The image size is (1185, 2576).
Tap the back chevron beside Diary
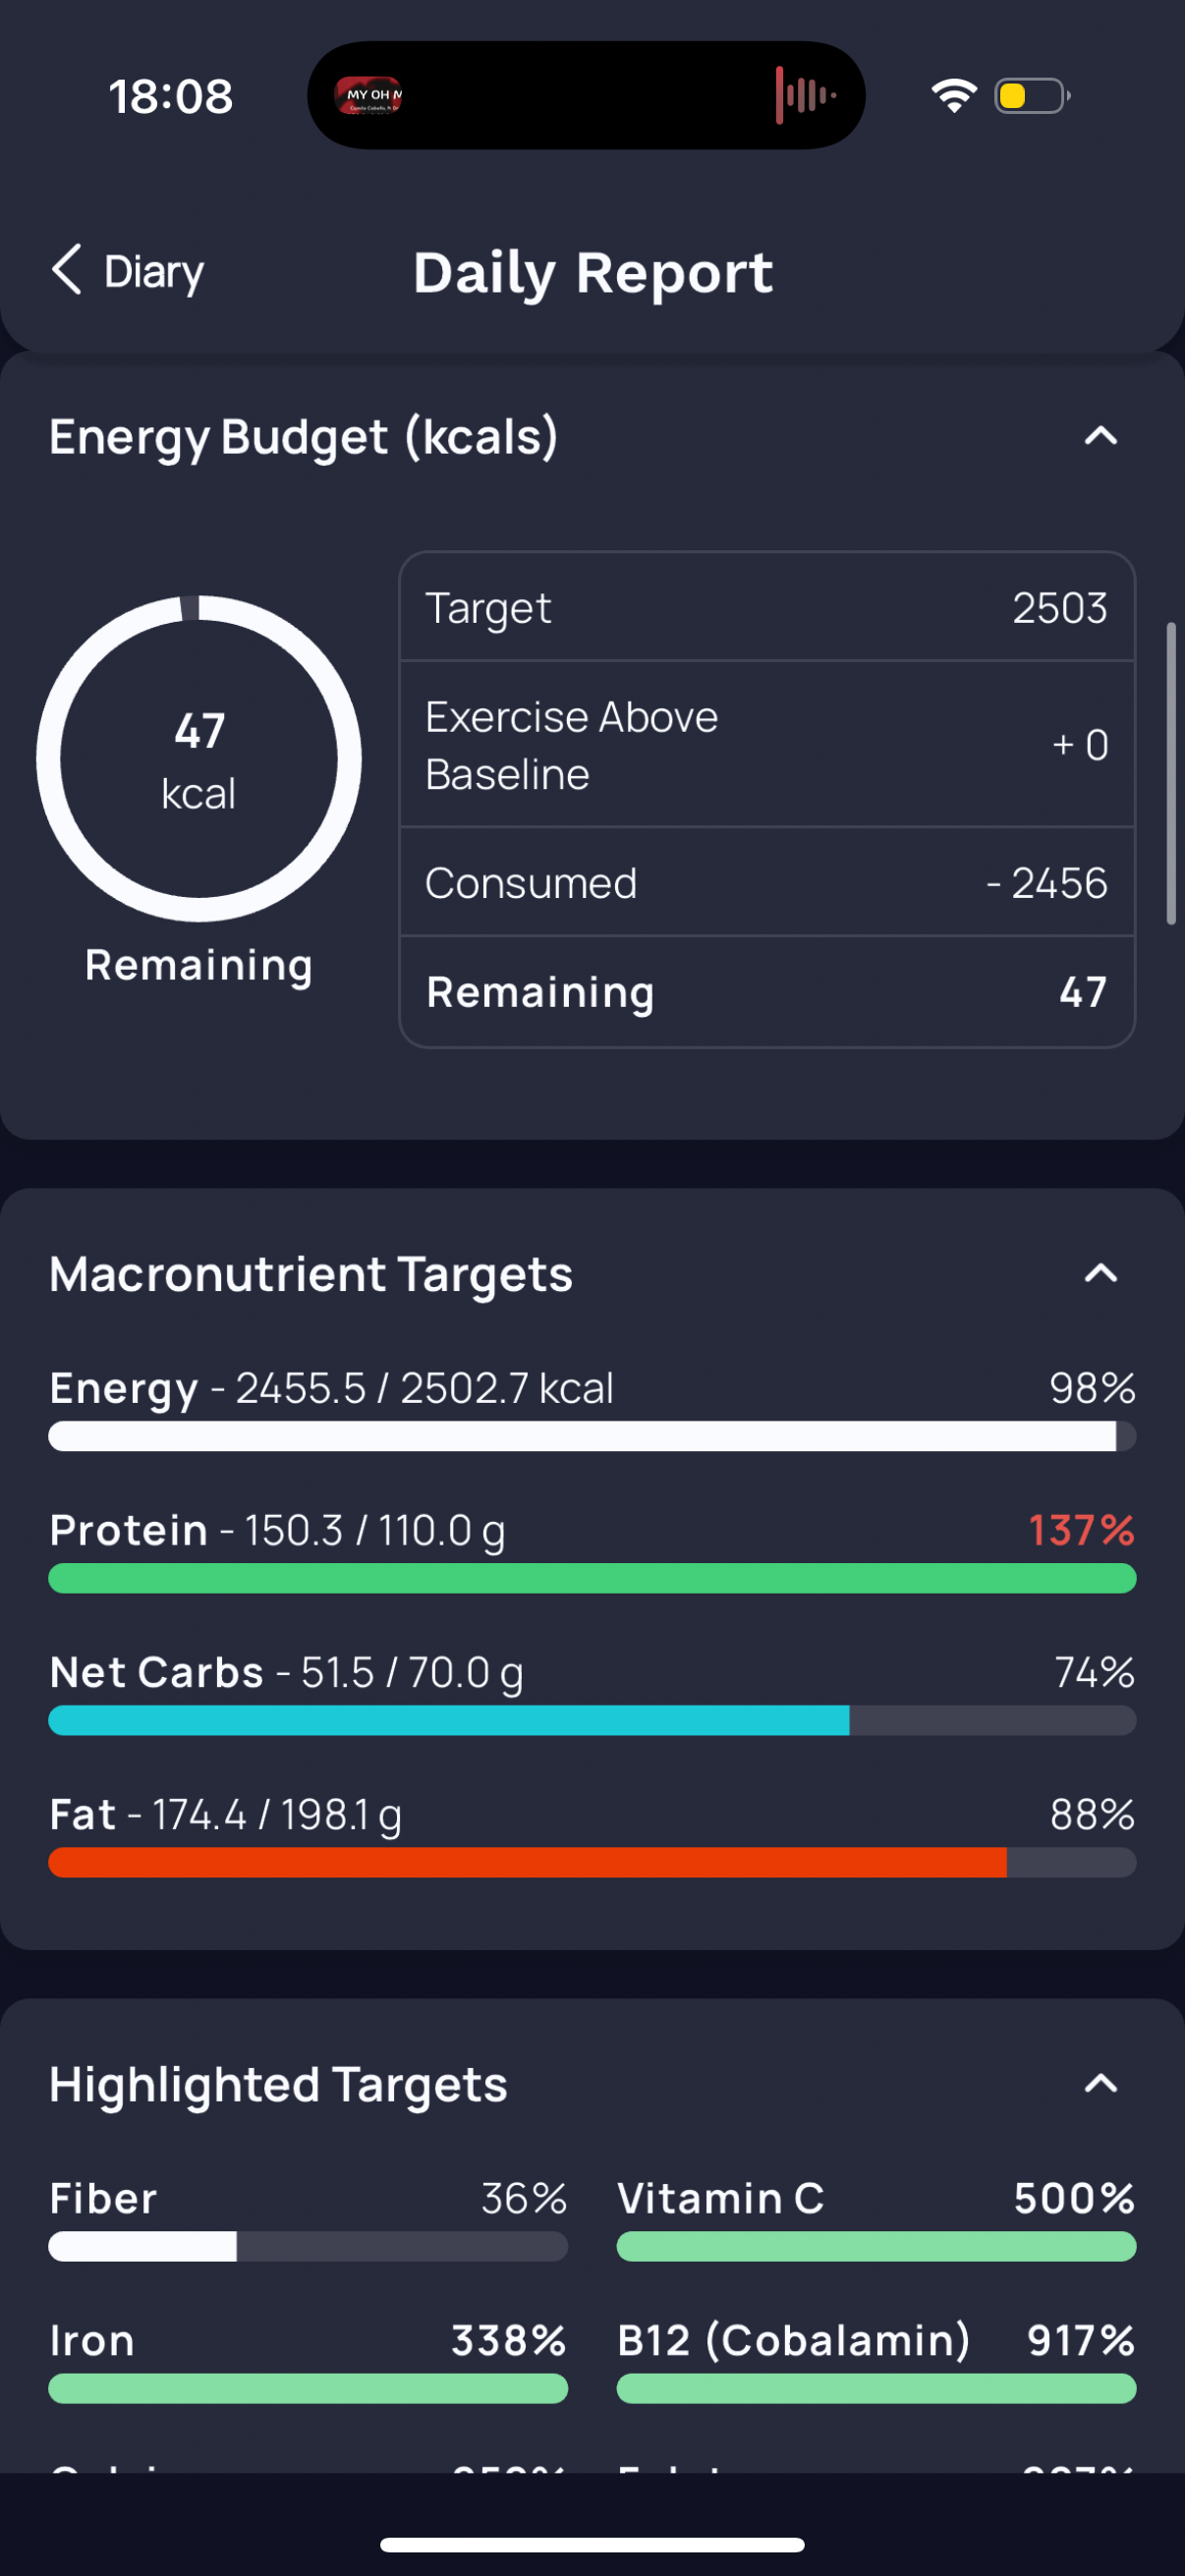66,271
